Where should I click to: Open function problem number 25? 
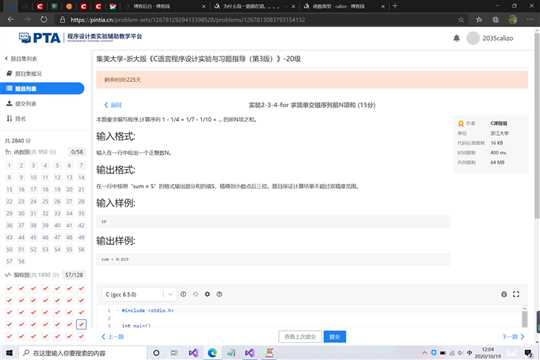45,202
